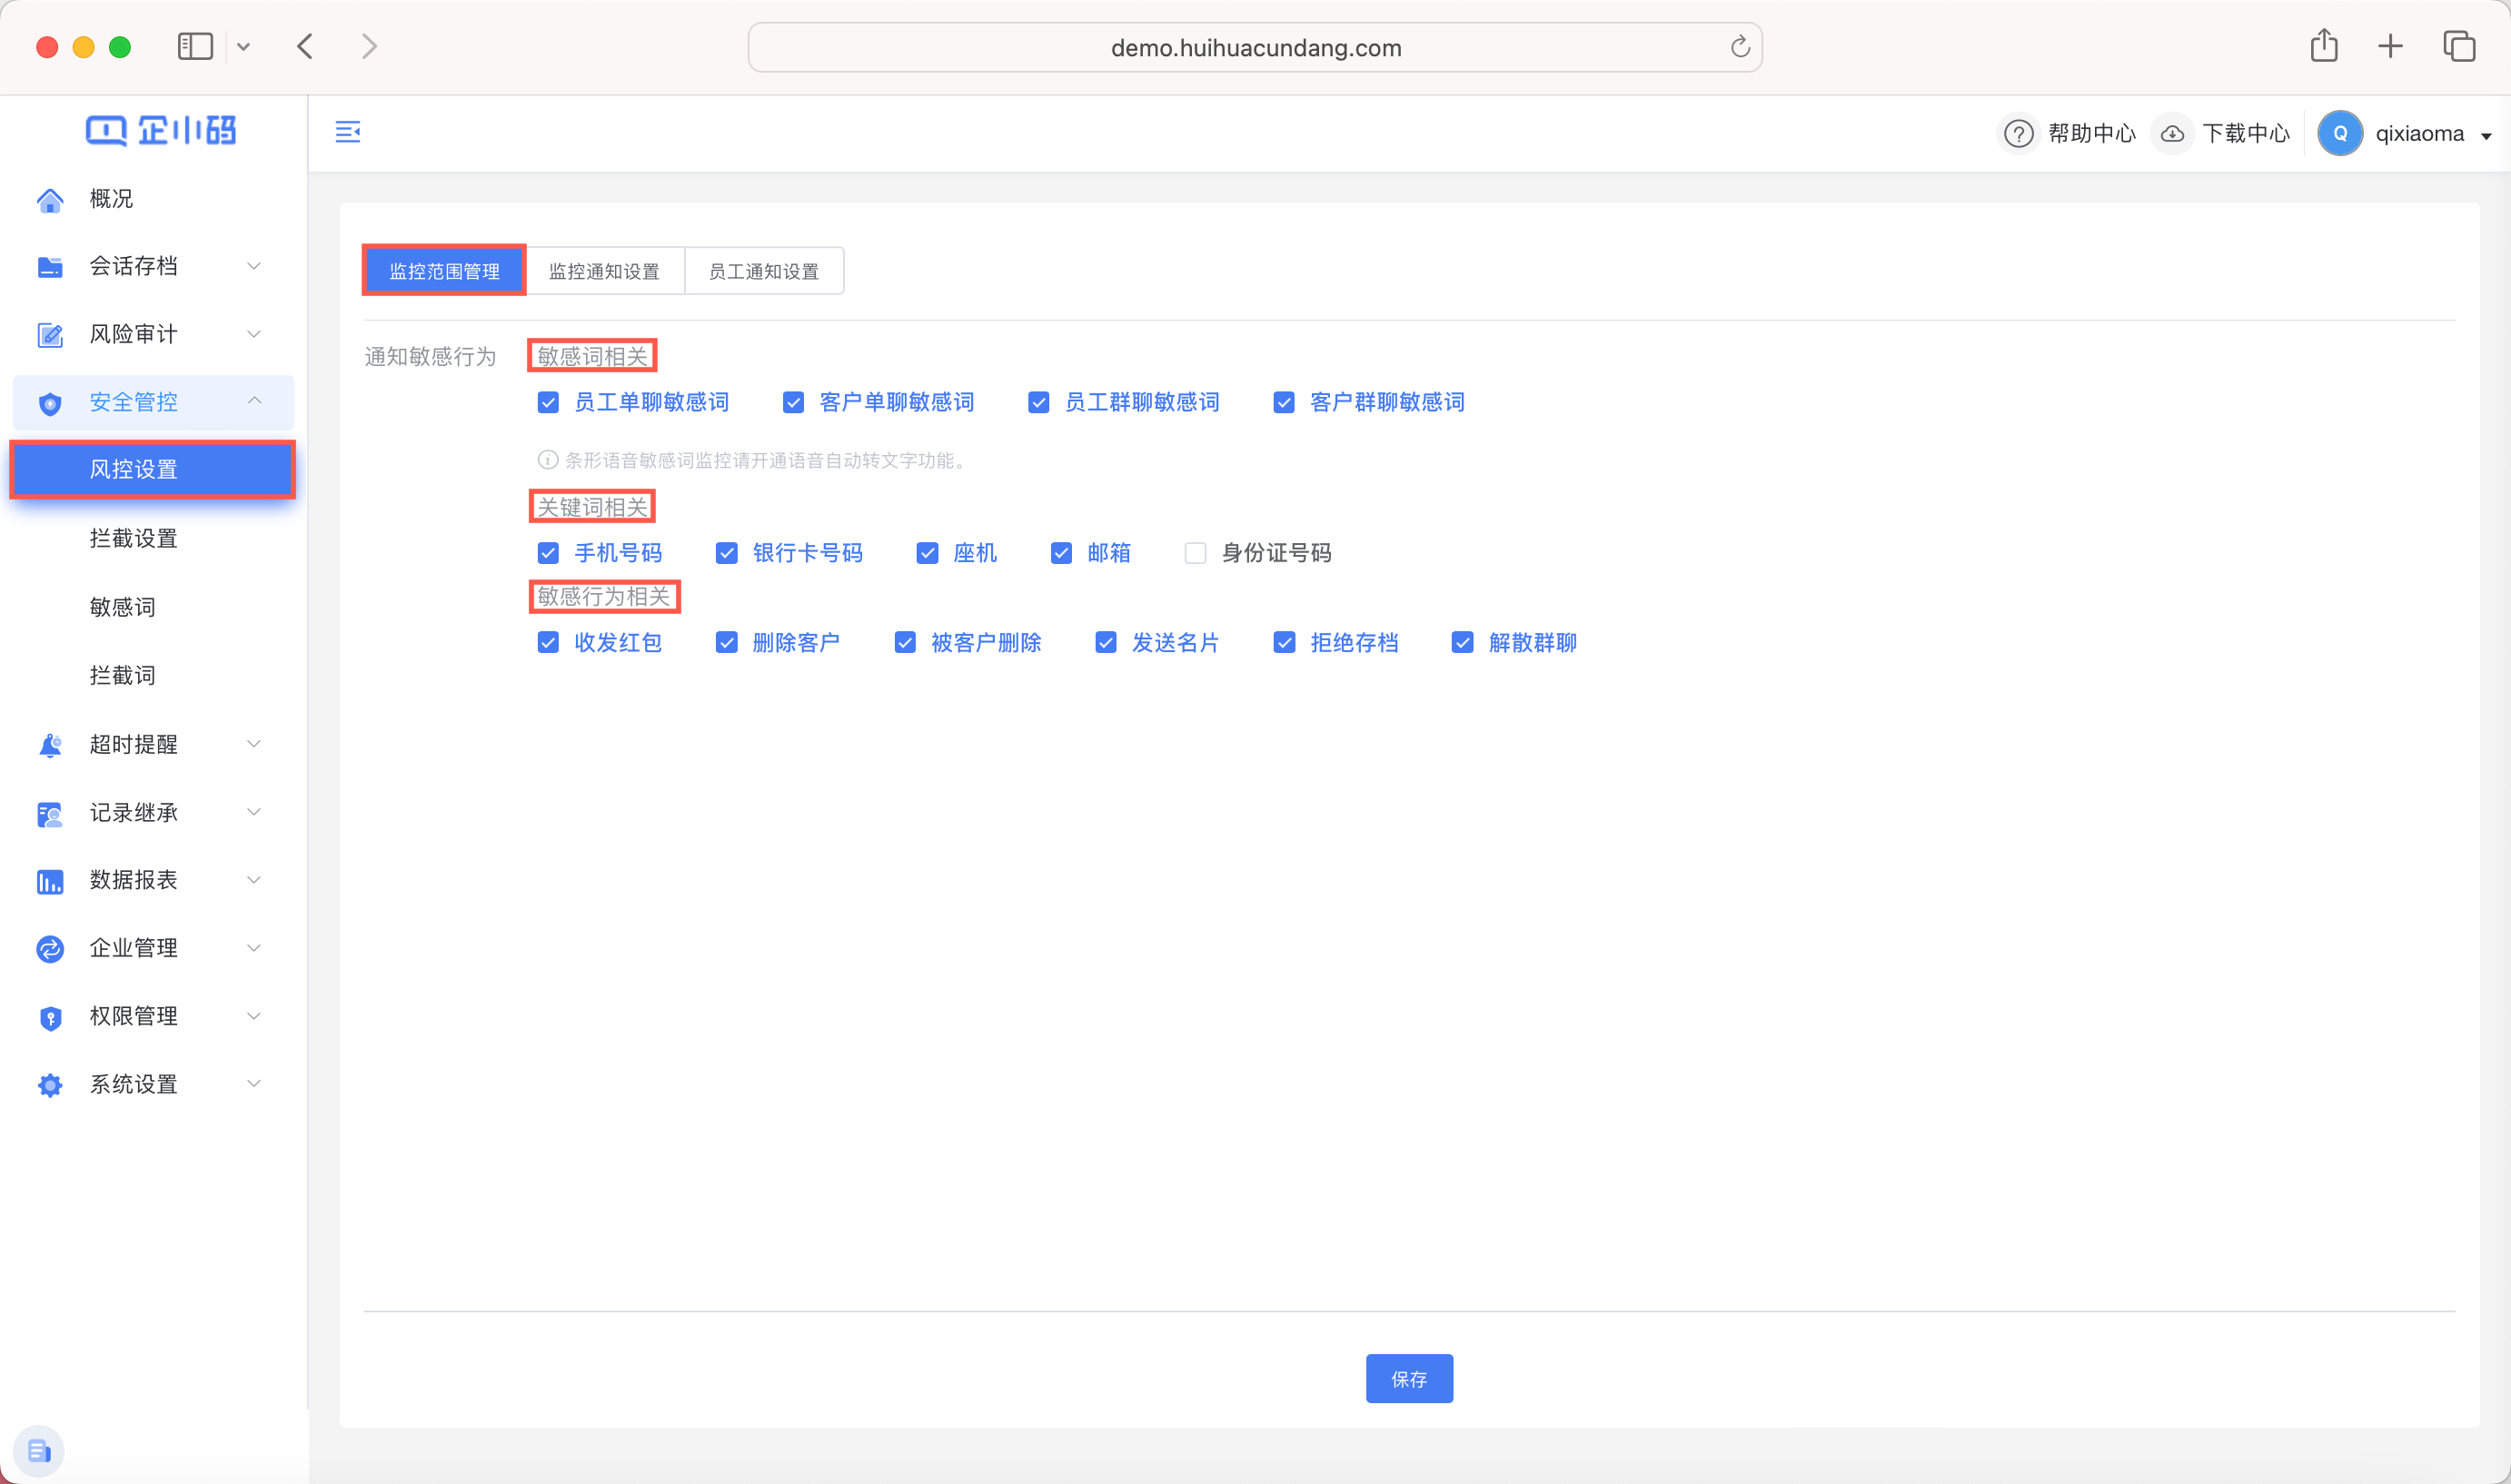Click the browser address bar
The height and width of the screenshot is (1484, 2511).
coord(1255,47)
